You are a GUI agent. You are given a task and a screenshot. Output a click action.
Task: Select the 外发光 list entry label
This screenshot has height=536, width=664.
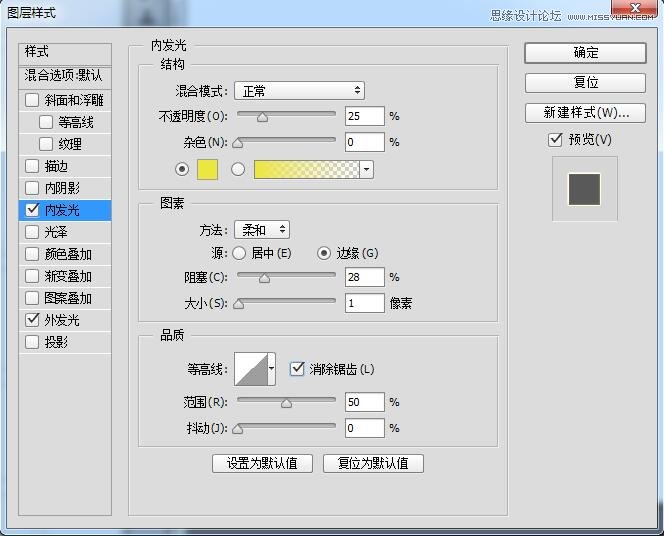[62, 320]
